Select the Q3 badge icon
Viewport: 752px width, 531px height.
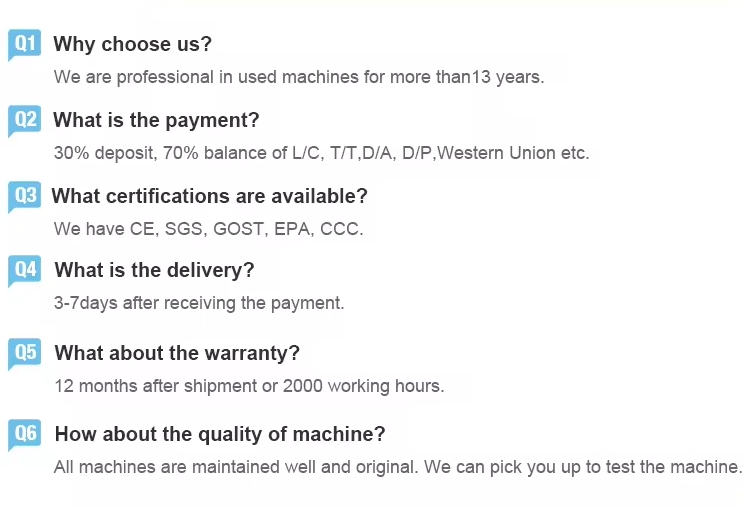point(25,196)
